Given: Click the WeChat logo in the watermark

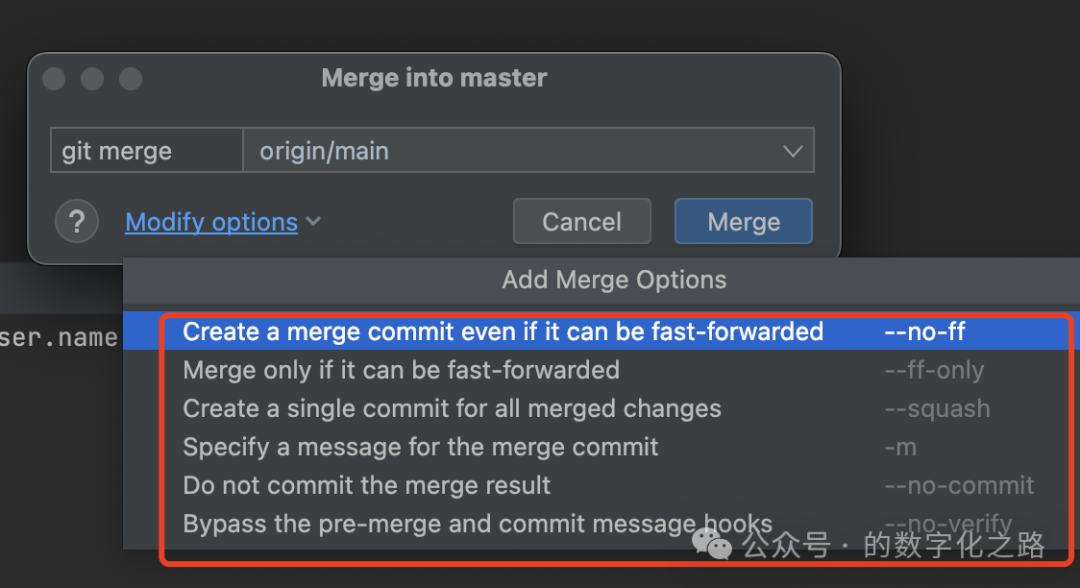Looking at the screenshot, I should [713, 543].
